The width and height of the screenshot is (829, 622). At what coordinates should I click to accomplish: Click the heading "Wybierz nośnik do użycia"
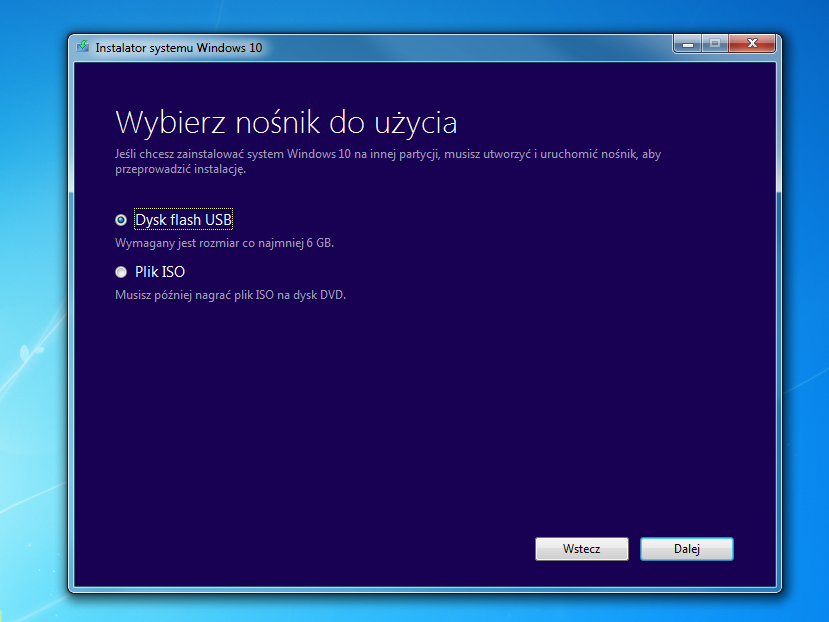point(286,123)
